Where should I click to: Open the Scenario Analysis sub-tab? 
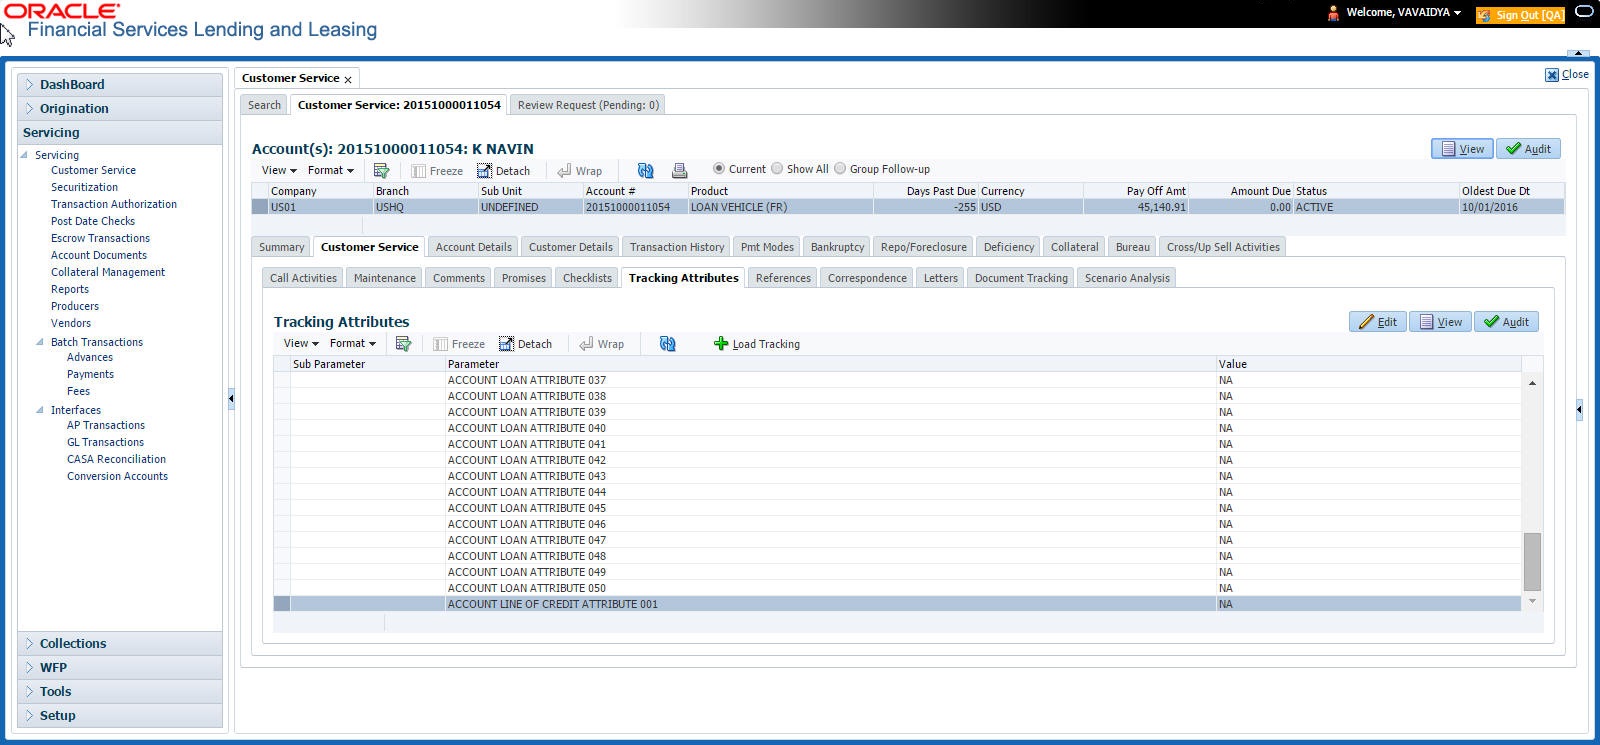(x=1127, y=278)
